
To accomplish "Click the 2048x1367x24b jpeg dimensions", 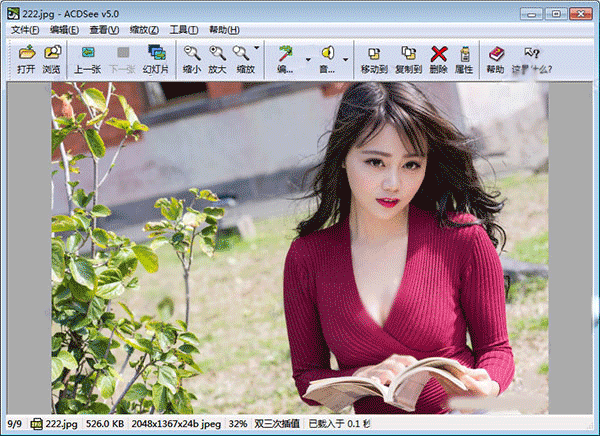I will pyautogui.click(x=176, y=424).
